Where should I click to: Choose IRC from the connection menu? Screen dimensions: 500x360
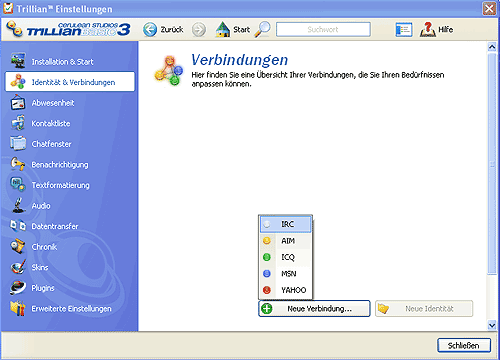[x=286, y=224]
